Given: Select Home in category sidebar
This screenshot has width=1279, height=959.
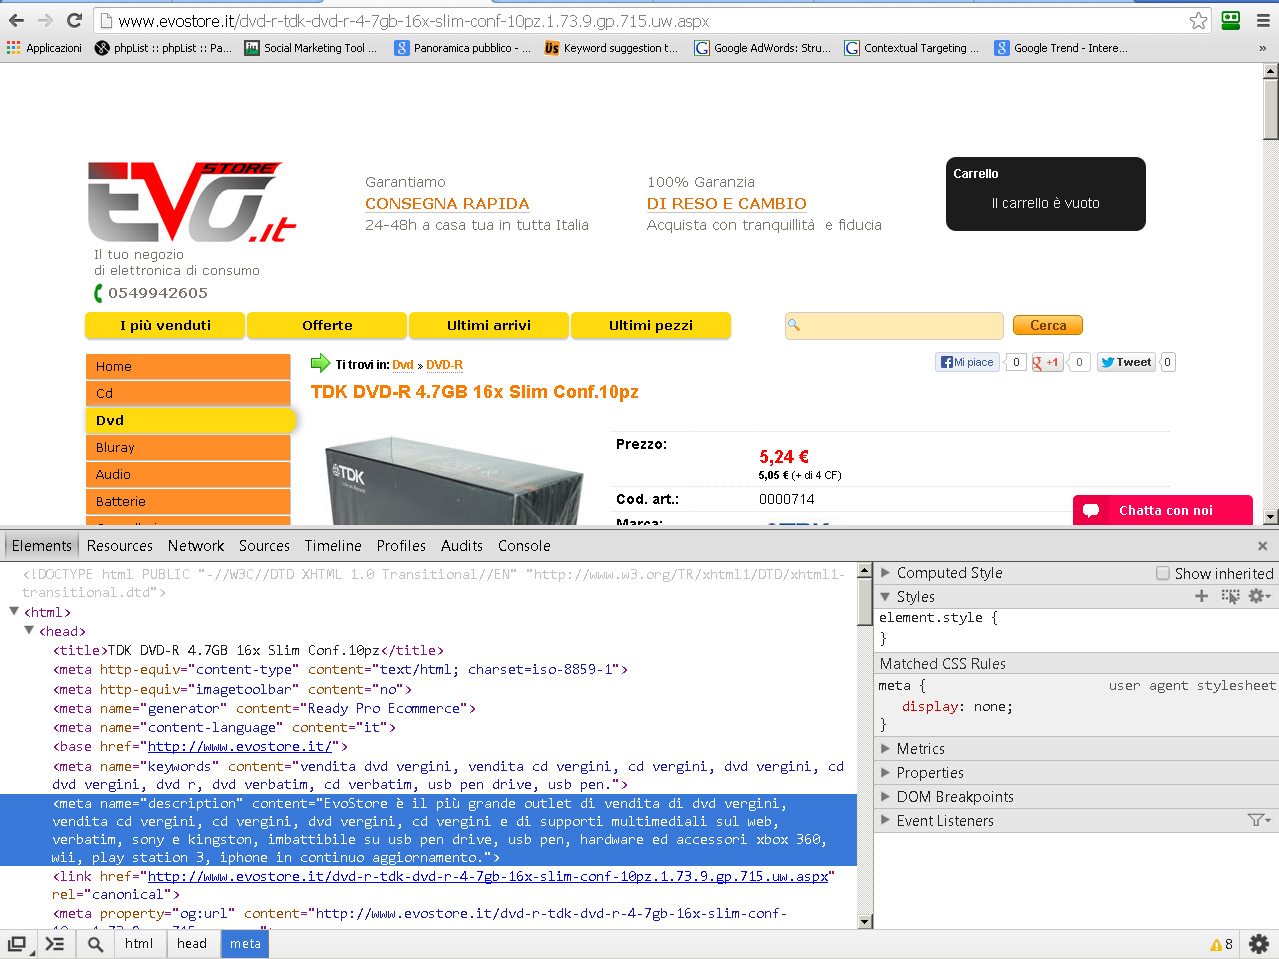Looking at the screenshot, I should pyautogui.click(x=188, y=366).
